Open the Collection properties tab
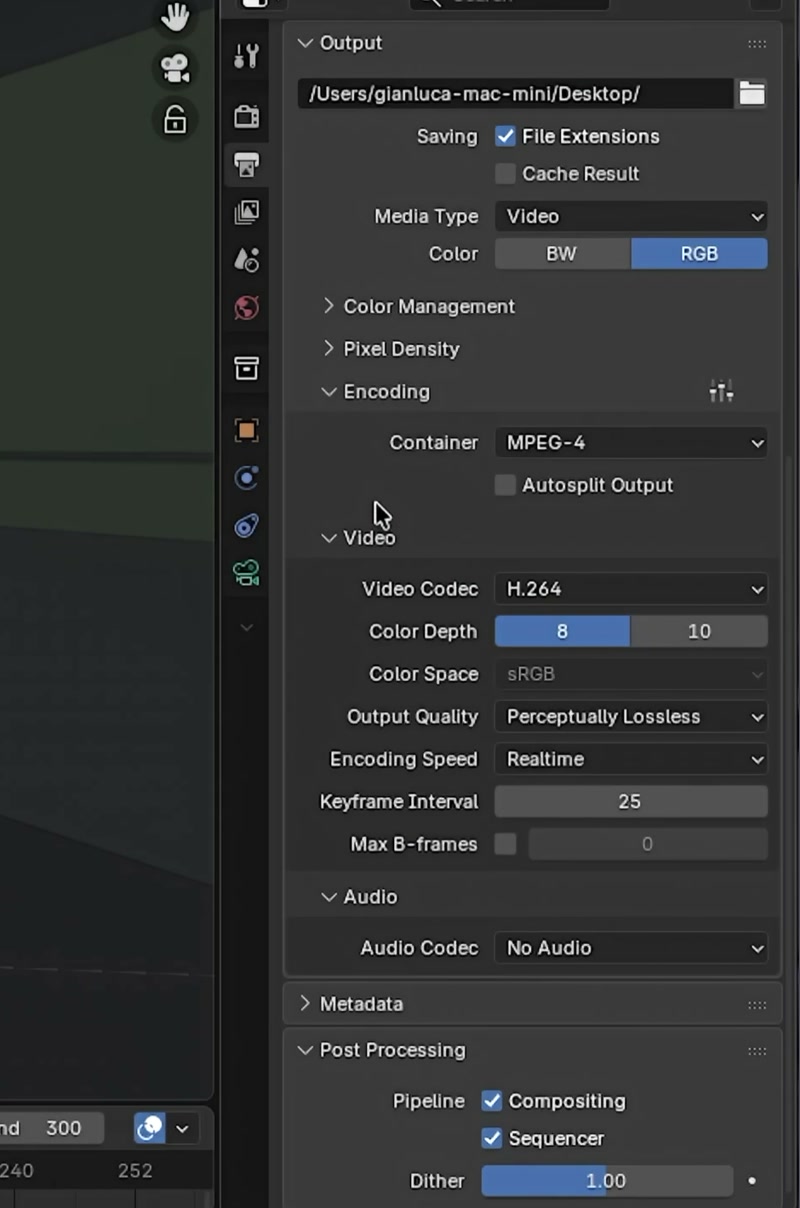 coord(246,368)
